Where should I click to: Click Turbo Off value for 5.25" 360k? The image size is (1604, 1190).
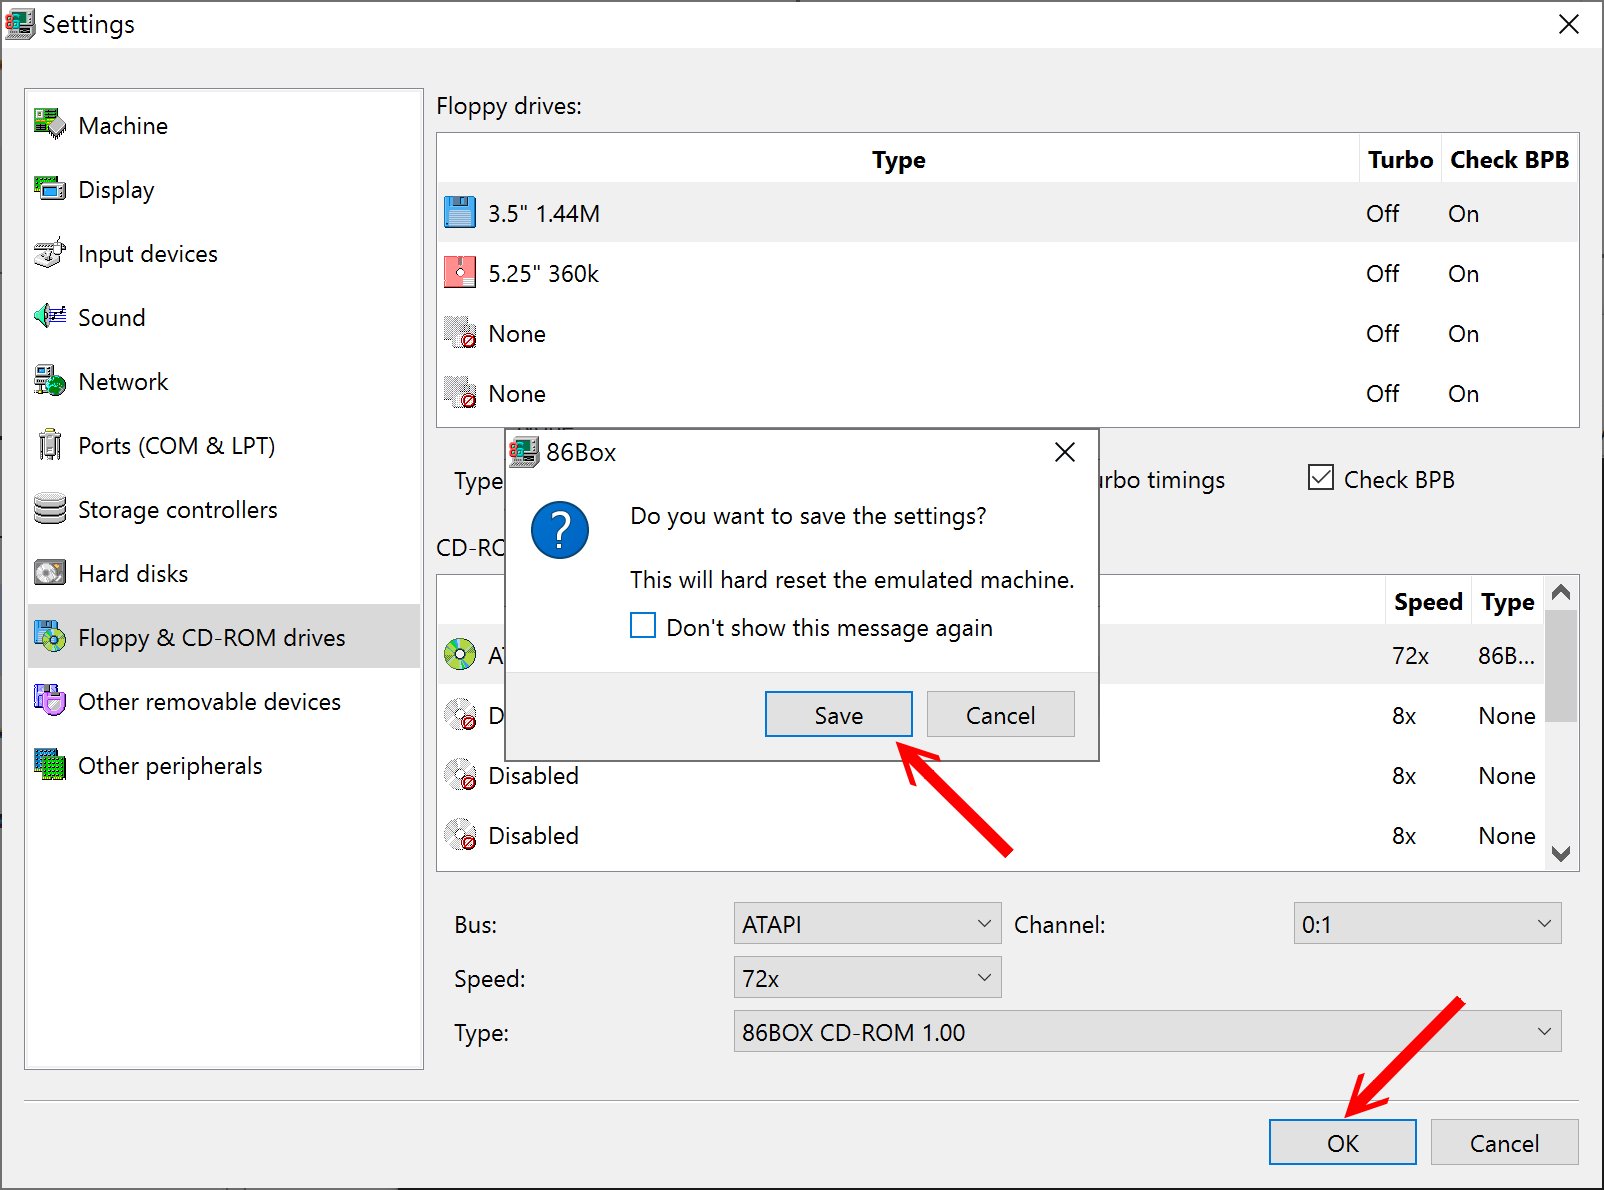click(1383, 273)
